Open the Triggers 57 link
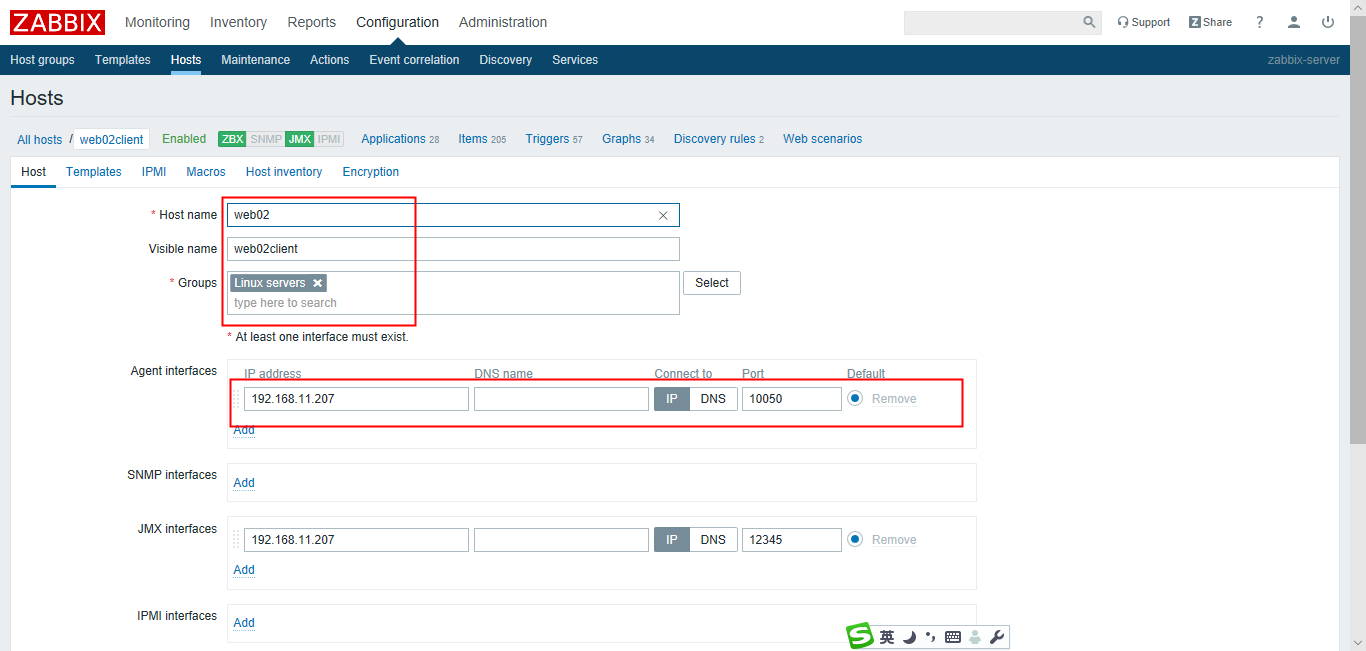Image resolution: width=1366 pixels, height=651 pixels. tap(554, 139)
